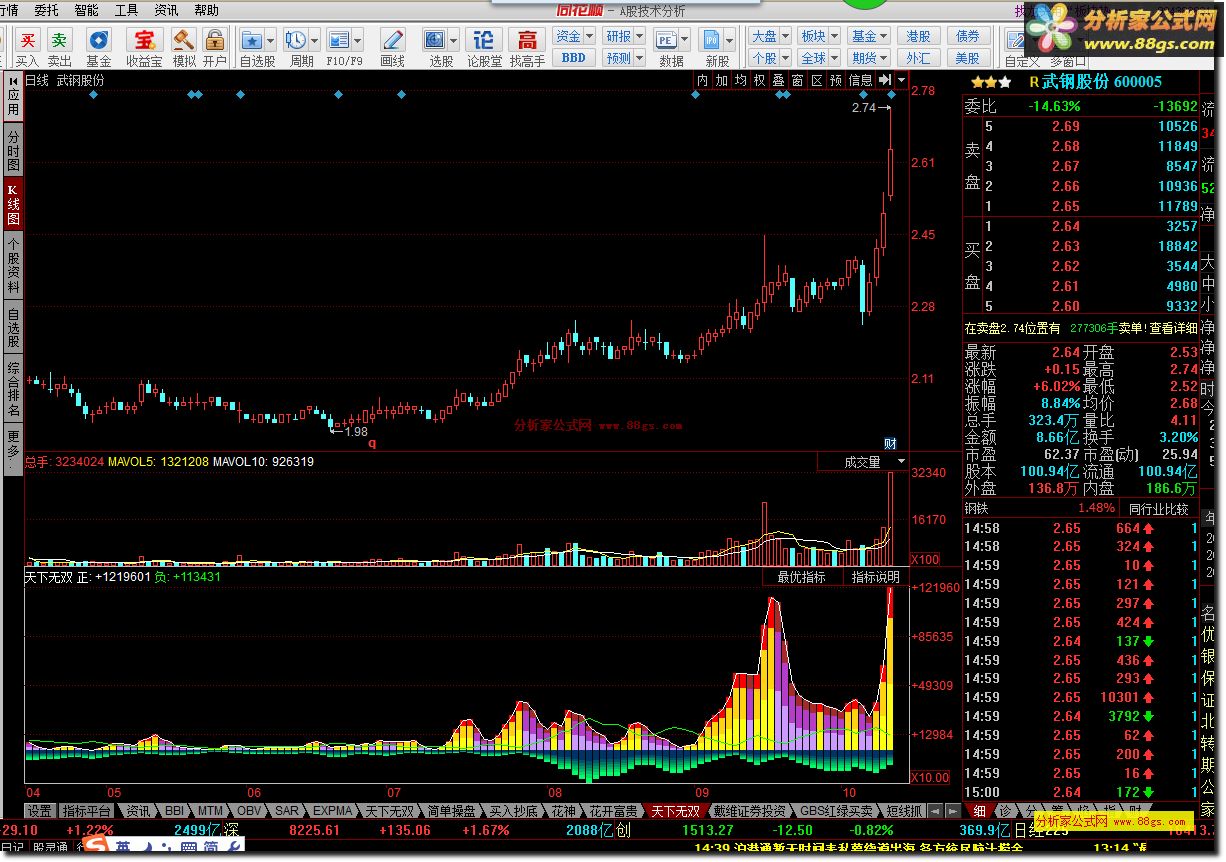Viewport: 1226px width, 862px height.
Task: Click first blue diamond info marker
Action: (93, 95)
